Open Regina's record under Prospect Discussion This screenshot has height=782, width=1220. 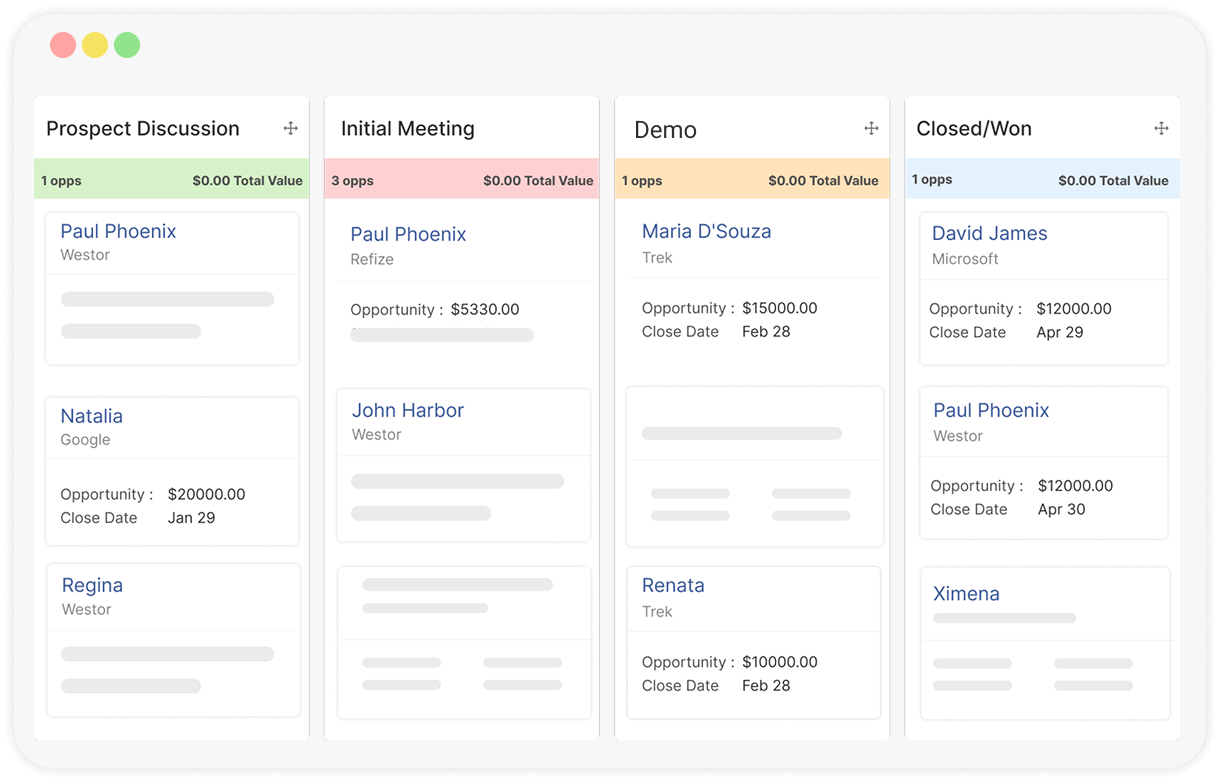[x=92, y=585]
